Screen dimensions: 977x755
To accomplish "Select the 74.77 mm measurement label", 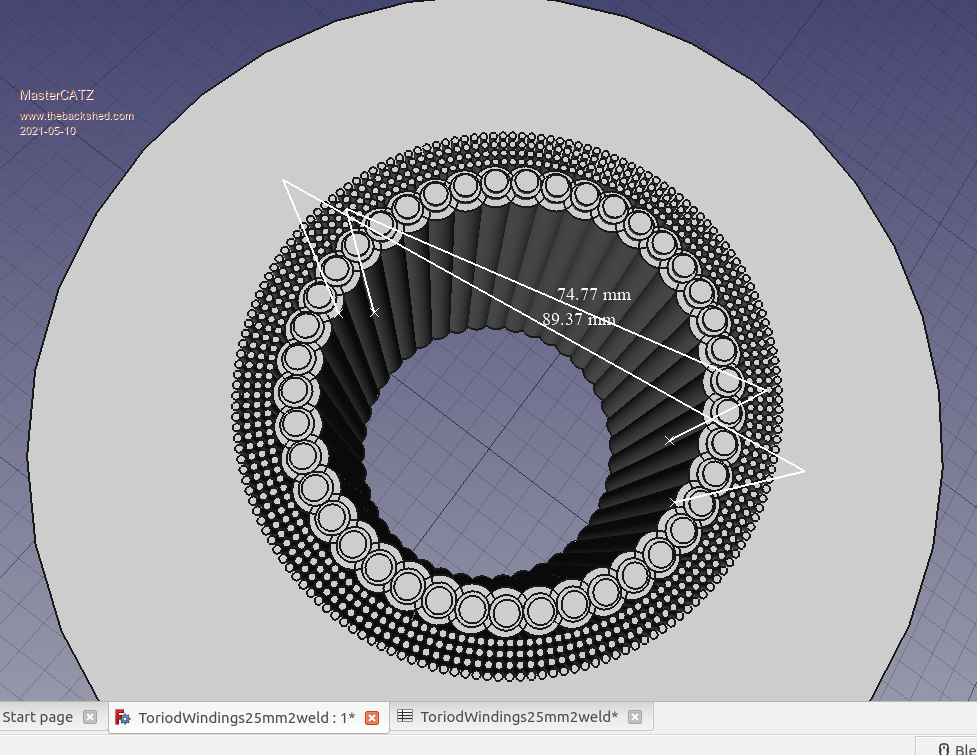I will pyautogui.click(x=594, y=294).
